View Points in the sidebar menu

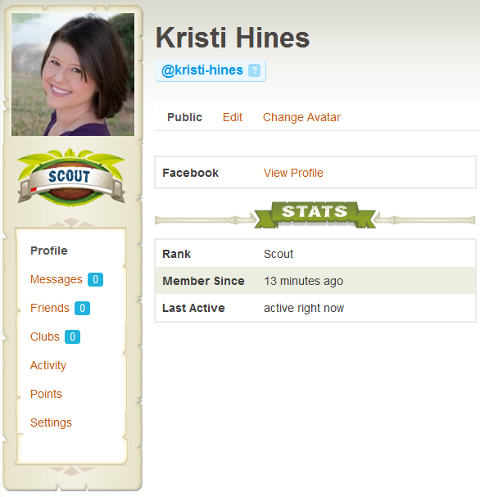(46, 394)
